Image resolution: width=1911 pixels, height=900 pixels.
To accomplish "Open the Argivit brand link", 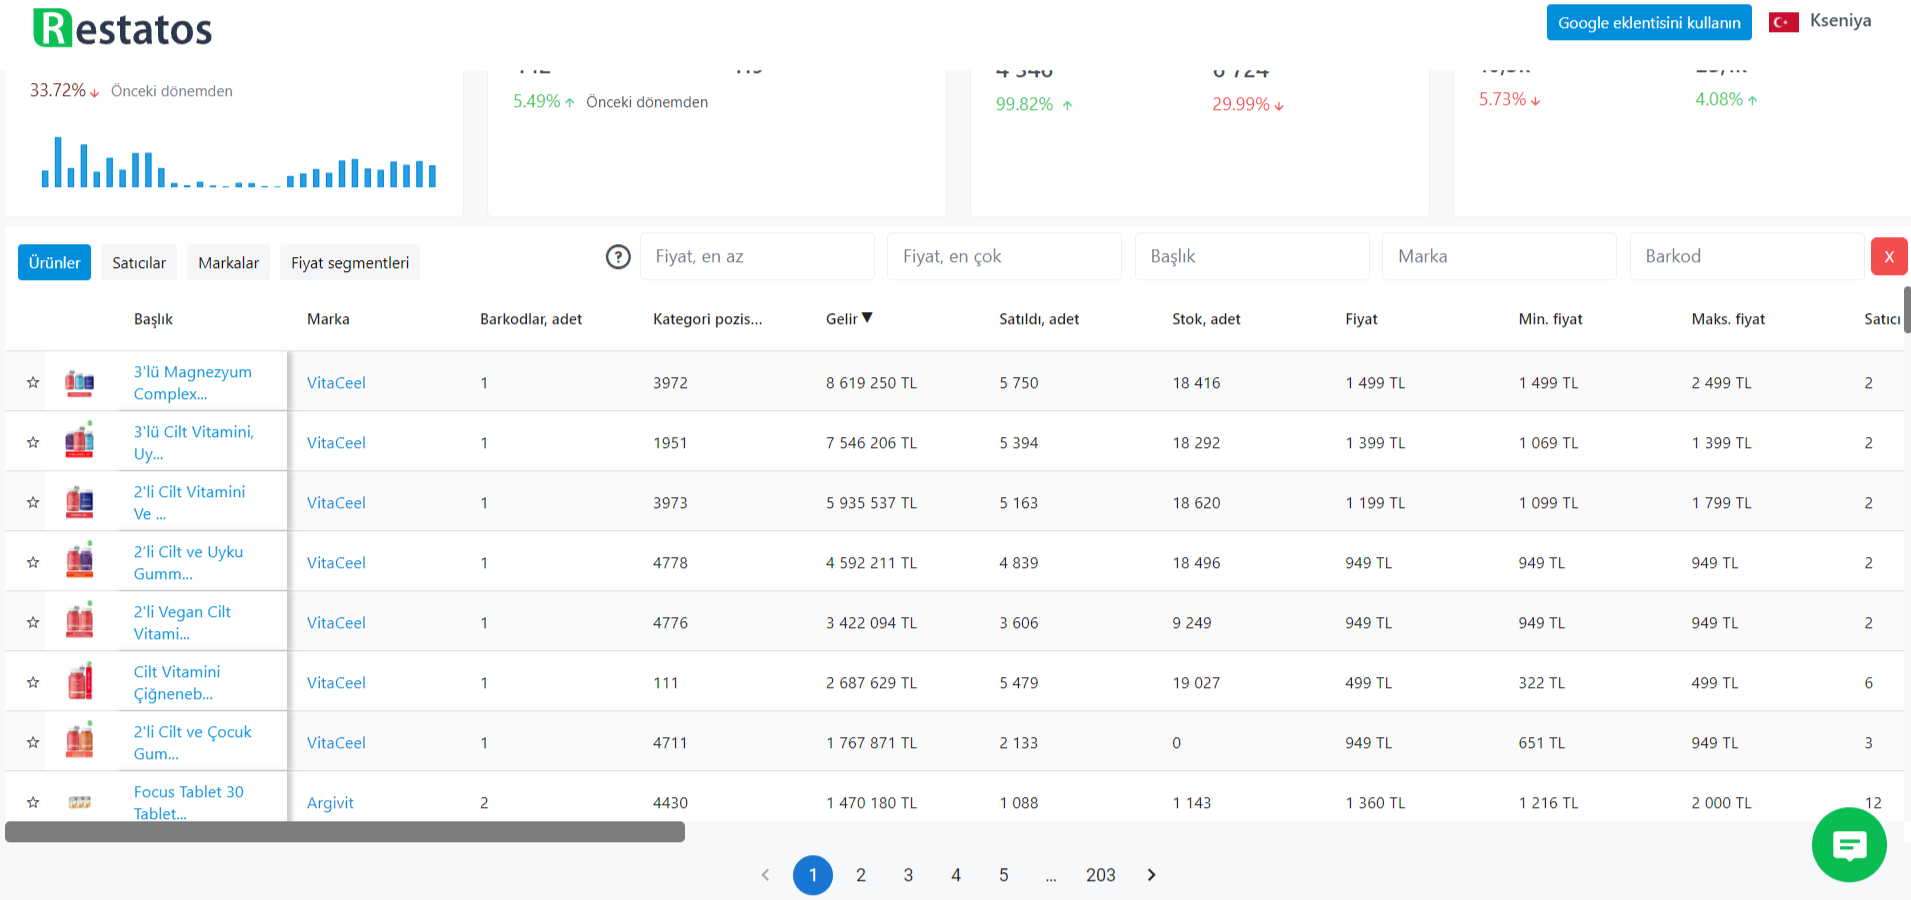I will pos(330,803).
